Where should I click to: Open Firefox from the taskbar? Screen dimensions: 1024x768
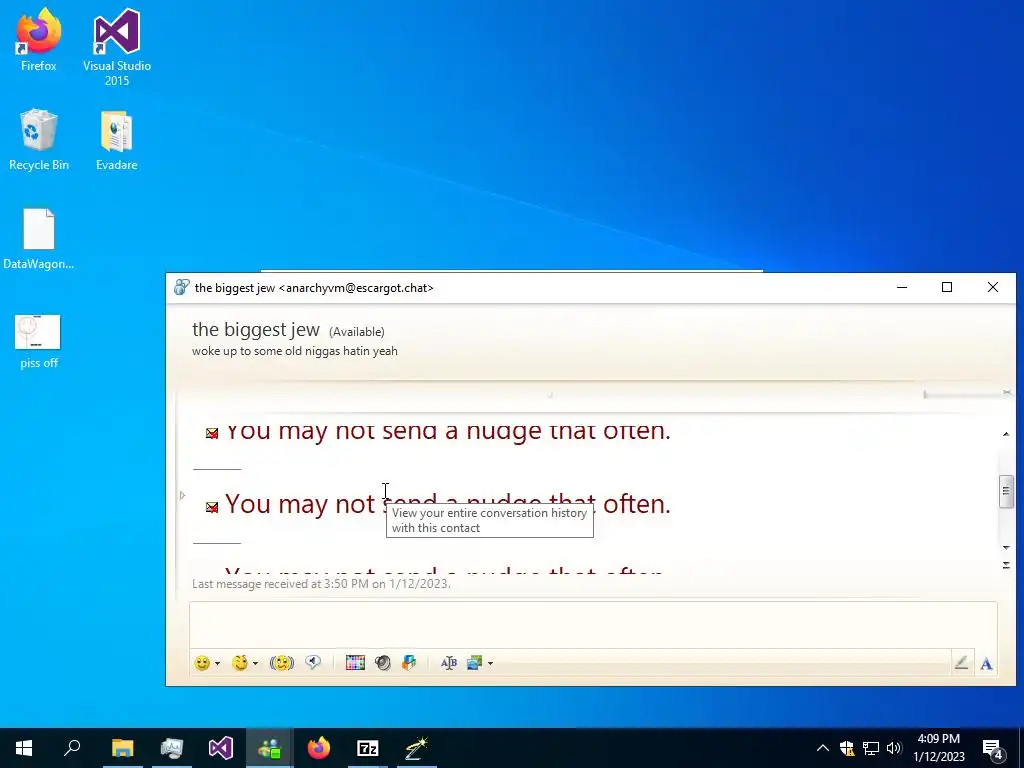[x=319, y=748]
